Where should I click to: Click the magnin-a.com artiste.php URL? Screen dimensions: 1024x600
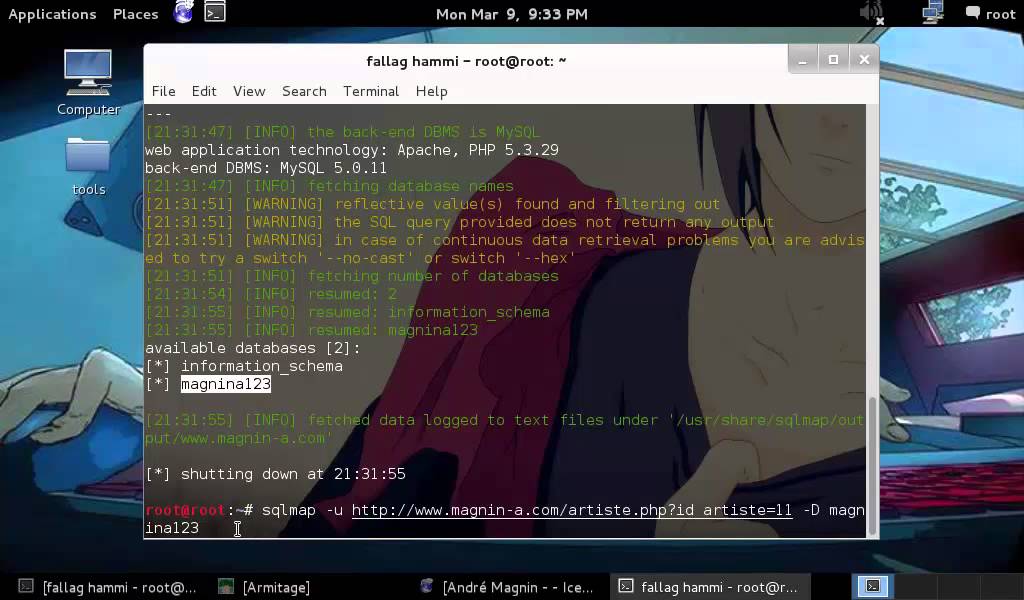571,510
